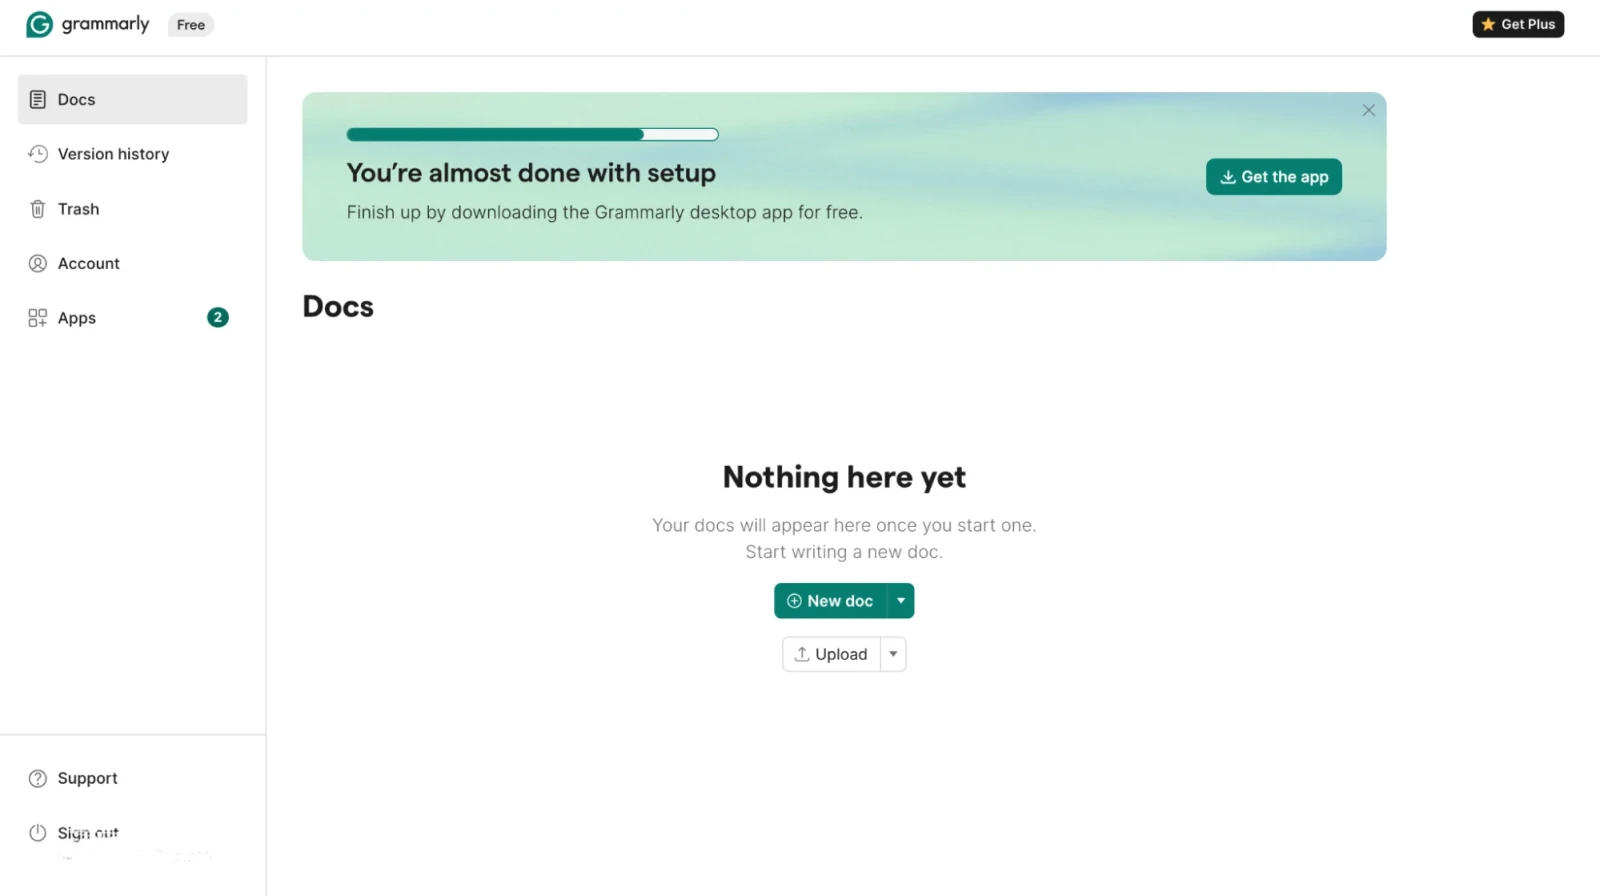Click the Sign out power icon
Image resolution: width=1600 pixels, height=896 pixels.
pyautogui.click(x=38, y=832)
